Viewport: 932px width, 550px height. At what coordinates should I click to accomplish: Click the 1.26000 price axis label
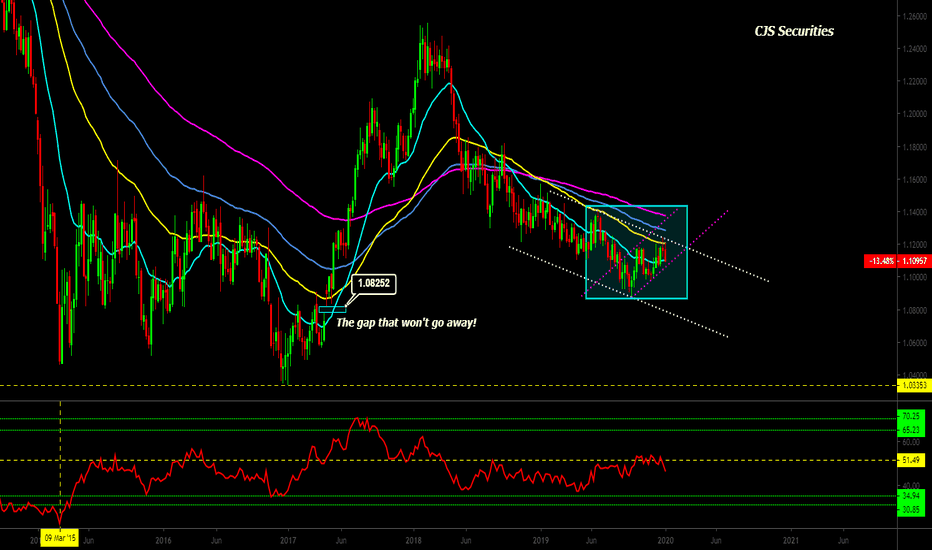coord(913,17)
